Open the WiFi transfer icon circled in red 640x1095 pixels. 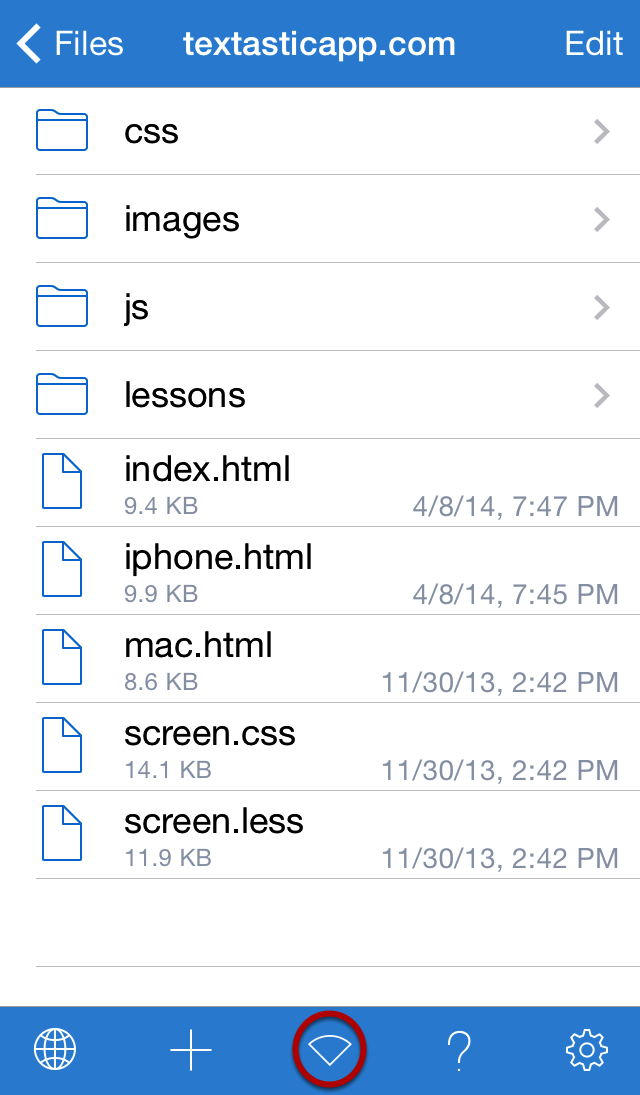coord(329,1049)
